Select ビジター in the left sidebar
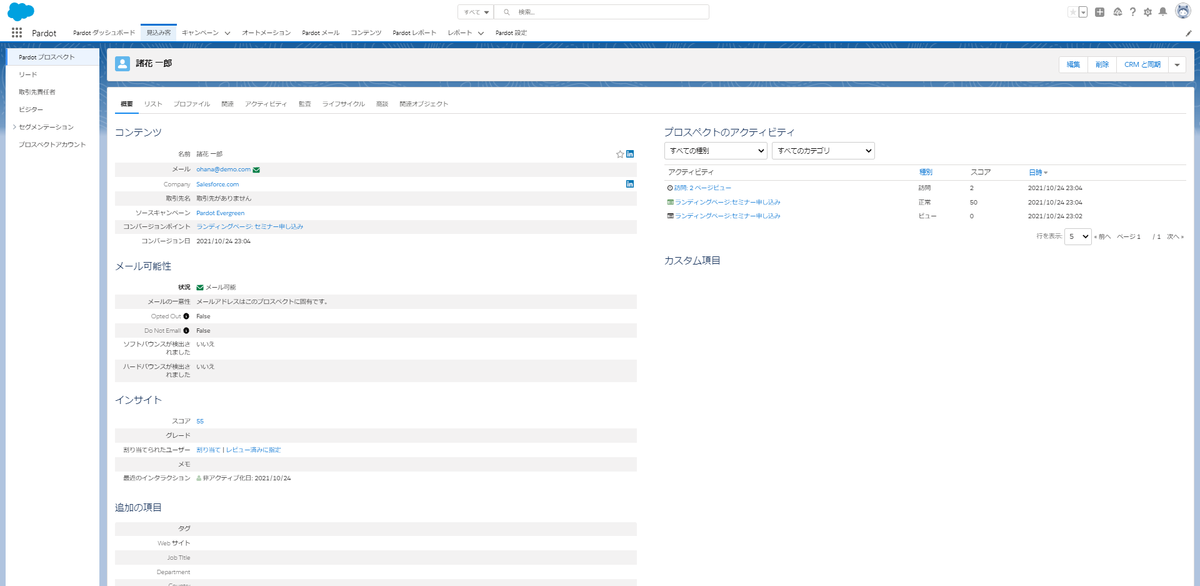Image resolution: width=1200 pixels, height=586 pixels. click(x=30, y=109)
